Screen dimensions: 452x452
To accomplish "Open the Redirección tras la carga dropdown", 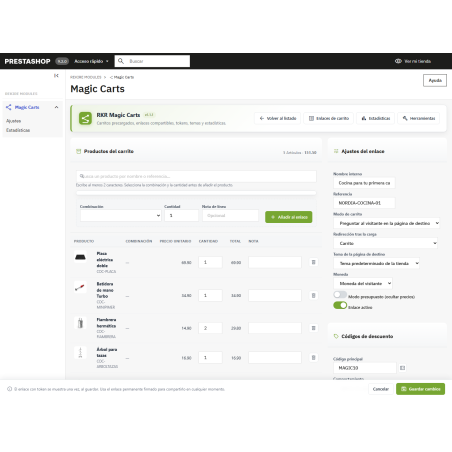I will [385, 243].
